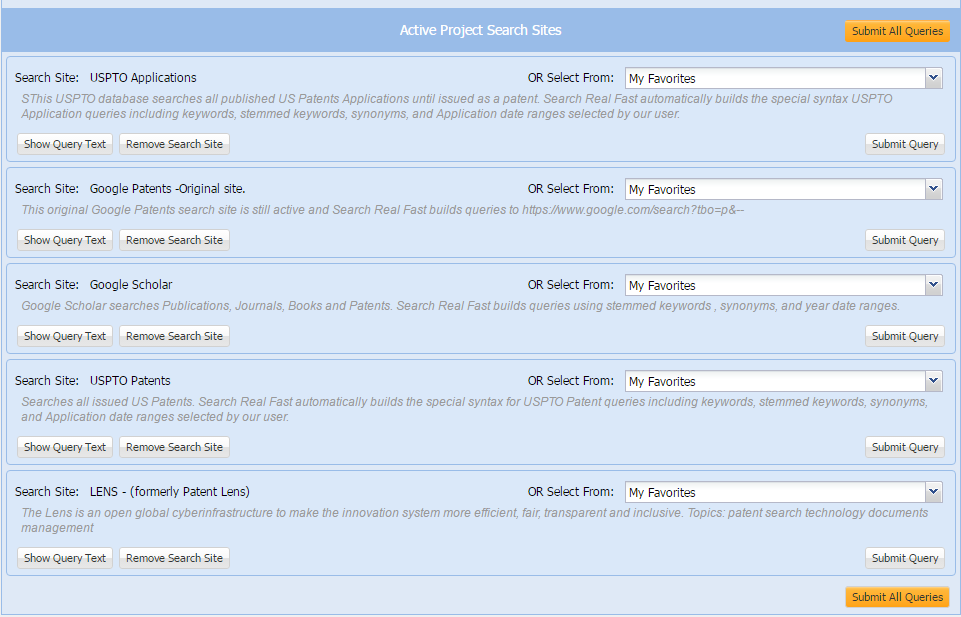Click the Google Patents -Original site. name
The height and width of the screenshot is (617, 961).
(x=167, y=189)
